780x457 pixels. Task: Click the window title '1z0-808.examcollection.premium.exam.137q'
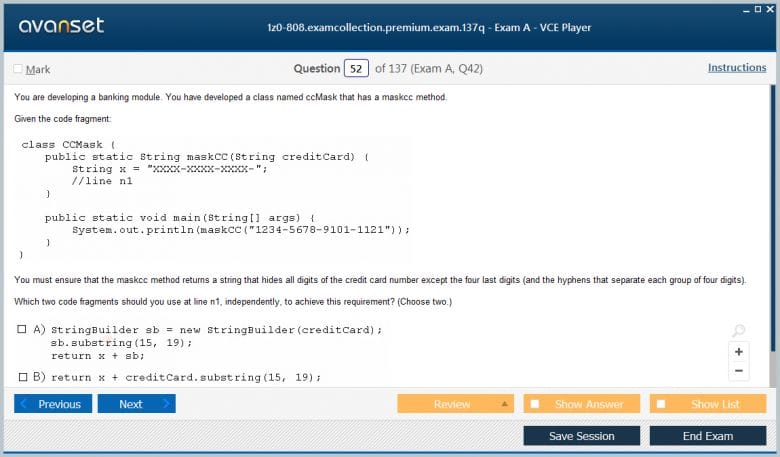point(376,27)
